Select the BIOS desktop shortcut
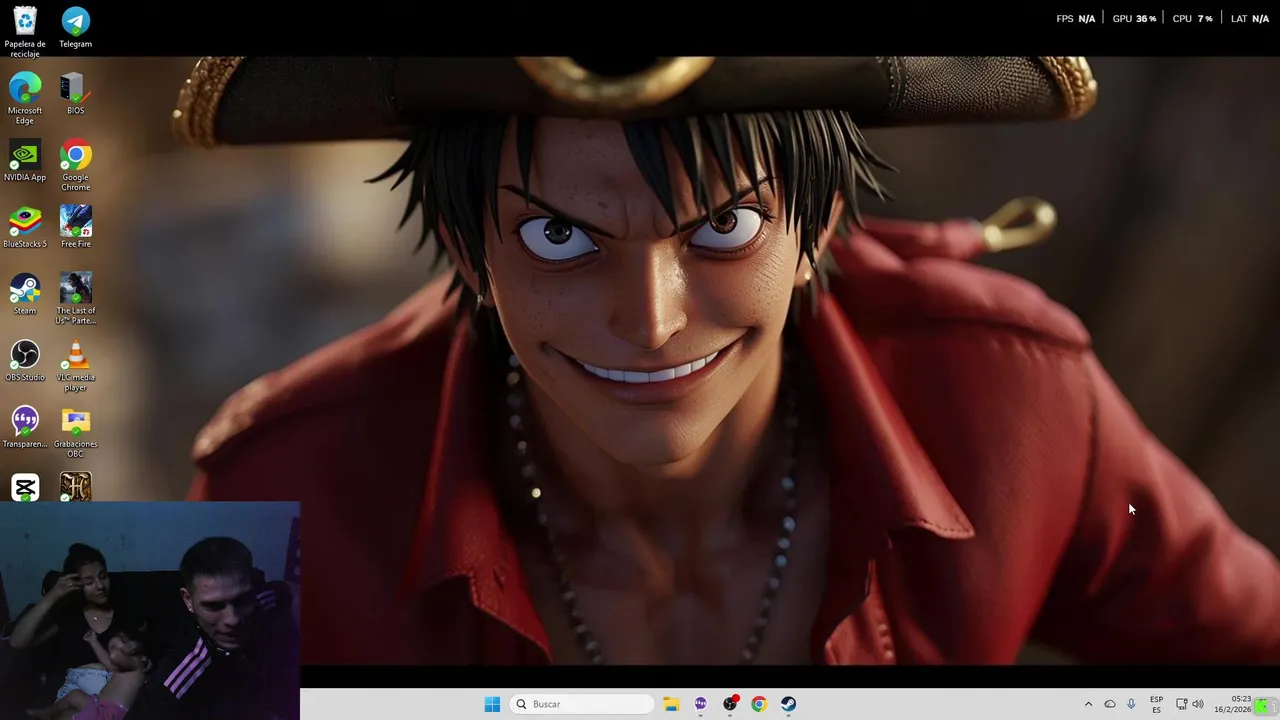Viewport: 1280px width, 720px height. click(x=76, y=94)
